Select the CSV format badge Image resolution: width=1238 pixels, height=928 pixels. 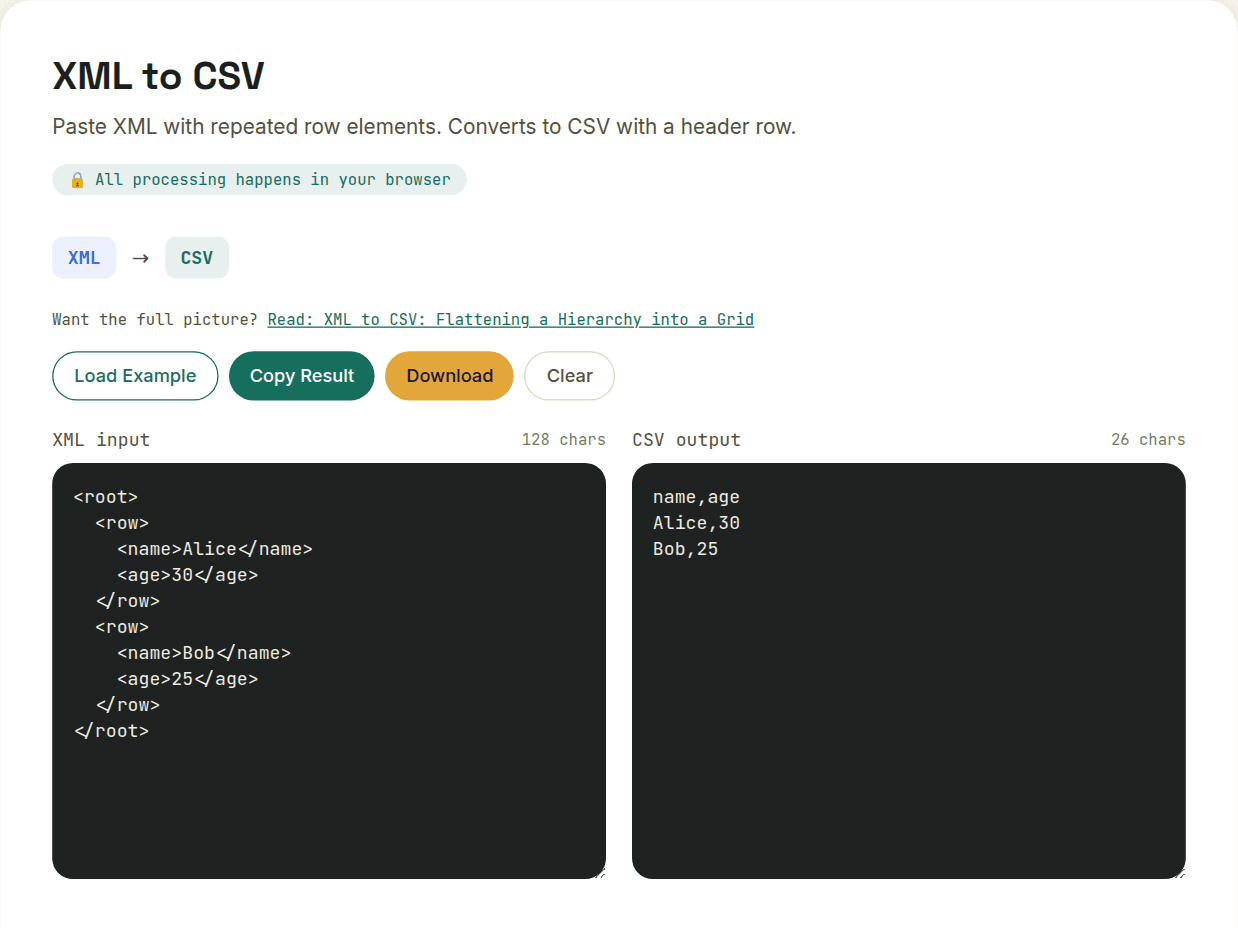197,258
